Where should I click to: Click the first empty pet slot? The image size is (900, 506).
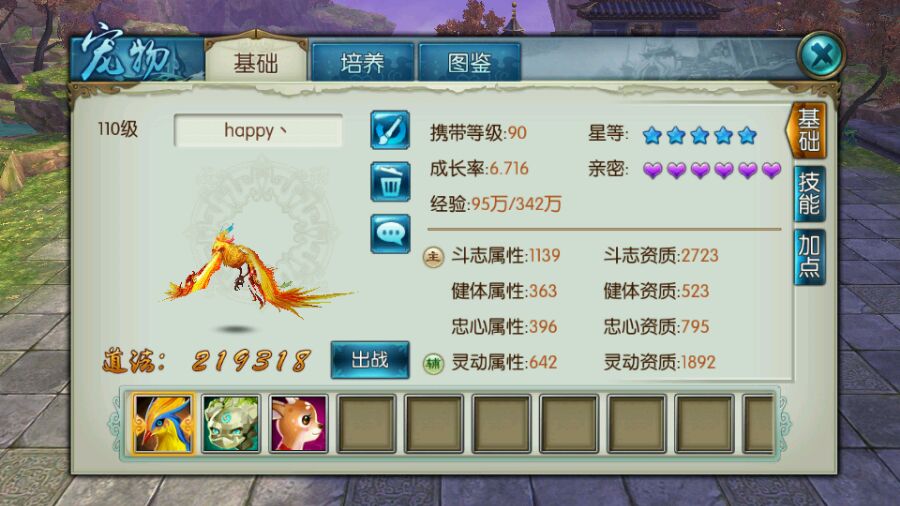pos(366,423)
